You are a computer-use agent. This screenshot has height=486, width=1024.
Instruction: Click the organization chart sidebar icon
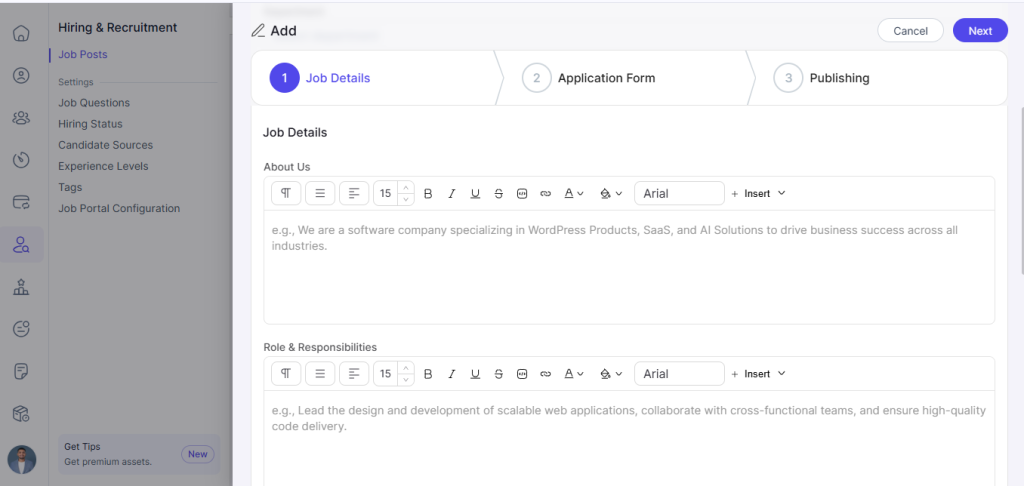(x=21, y=287)
